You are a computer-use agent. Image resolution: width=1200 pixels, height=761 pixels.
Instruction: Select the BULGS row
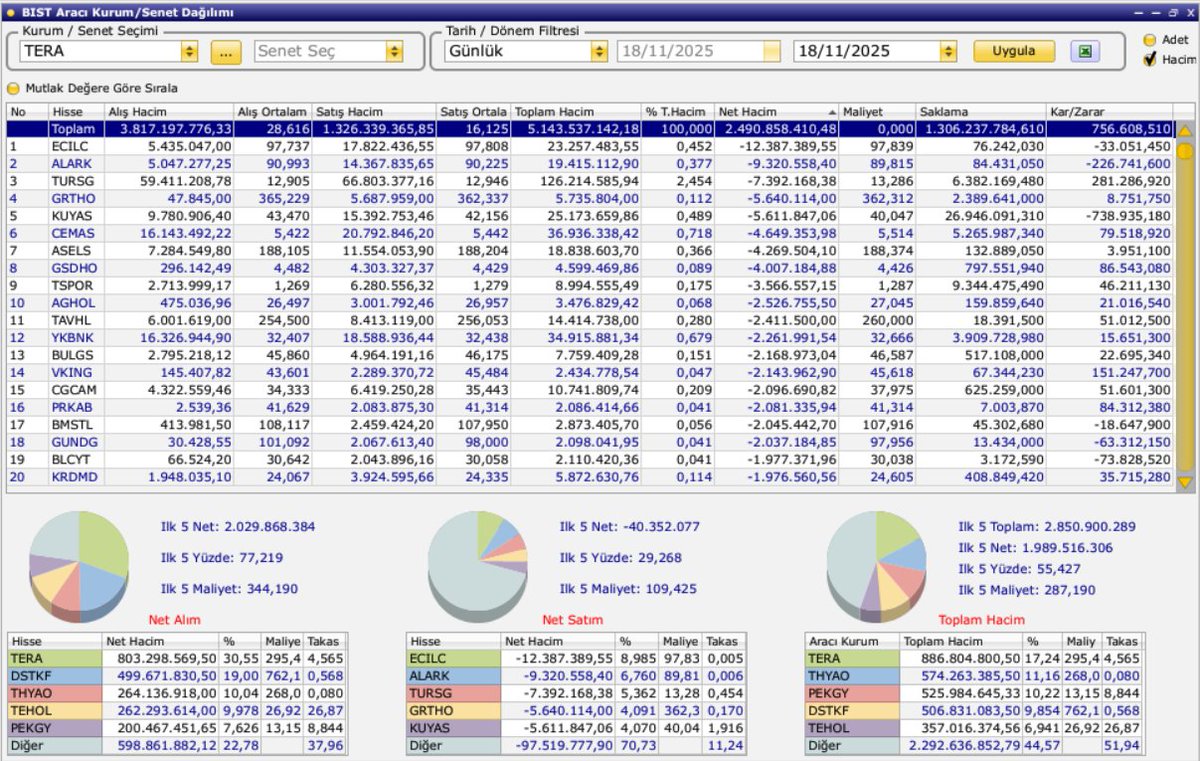(590, 355)
